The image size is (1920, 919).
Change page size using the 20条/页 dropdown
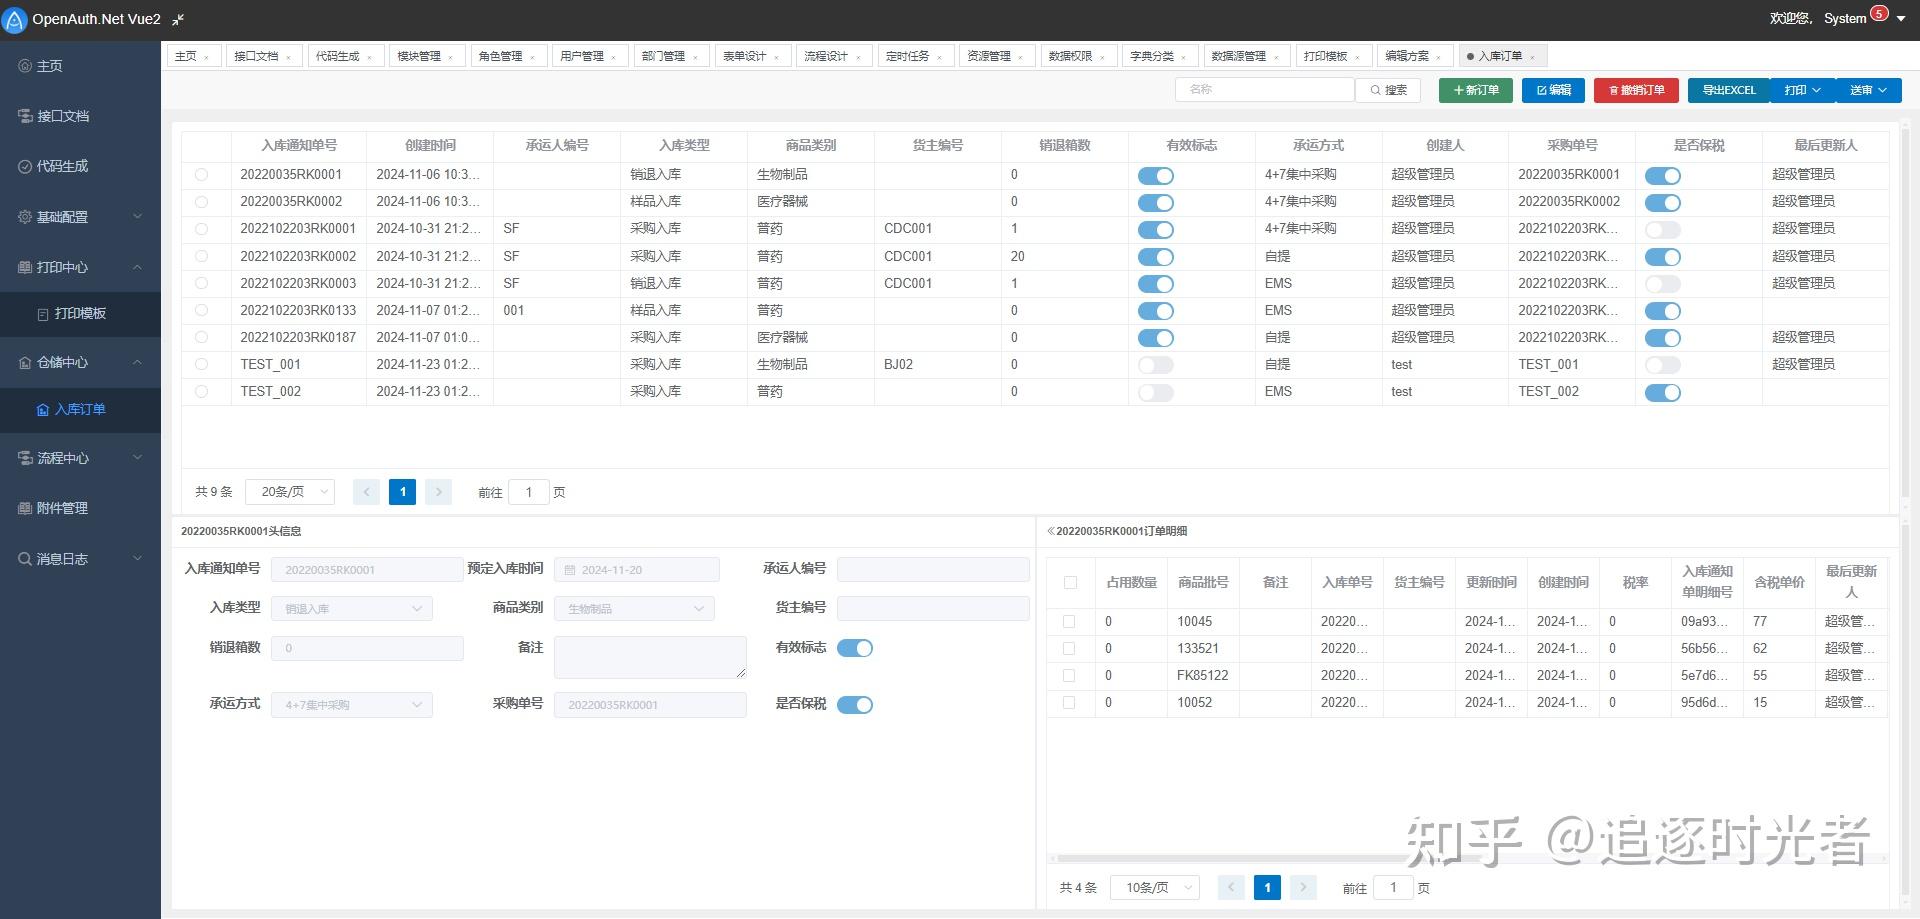(x=289, y=491)
